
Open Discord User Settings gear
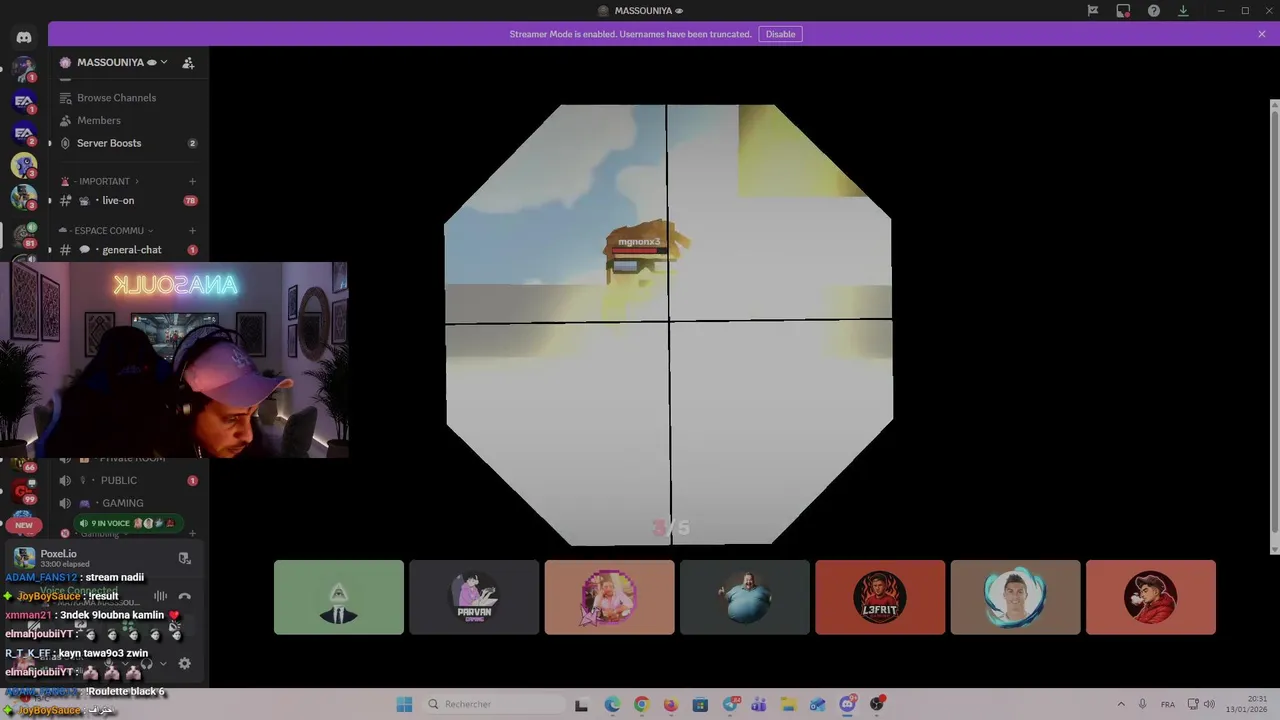point(184,663)
